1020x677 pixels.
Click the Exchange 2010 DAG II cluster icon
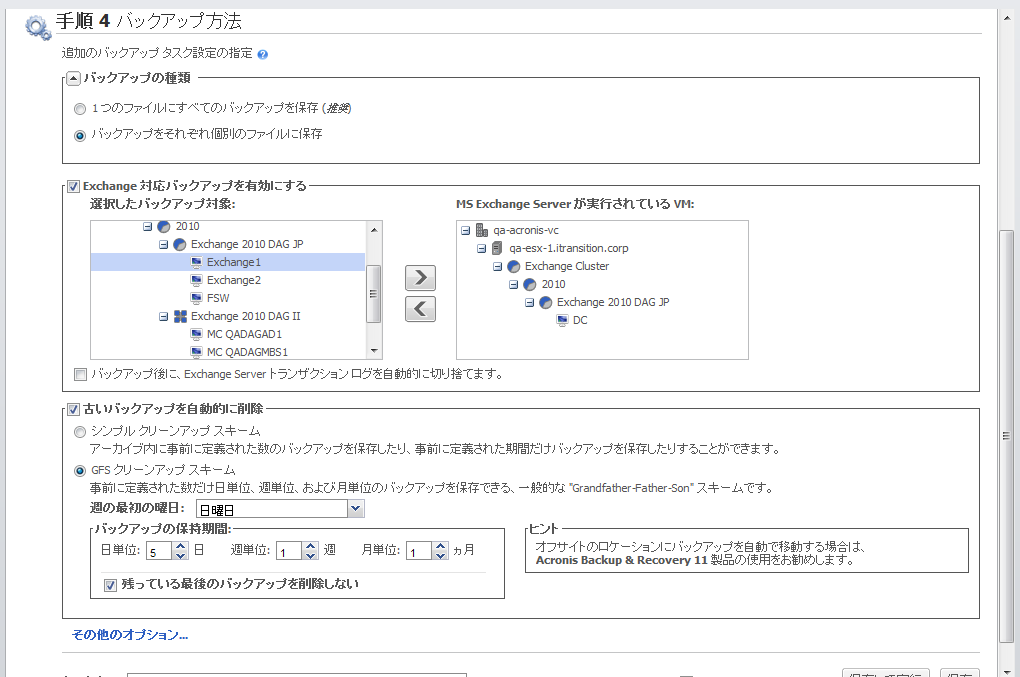tap(180, 316)
